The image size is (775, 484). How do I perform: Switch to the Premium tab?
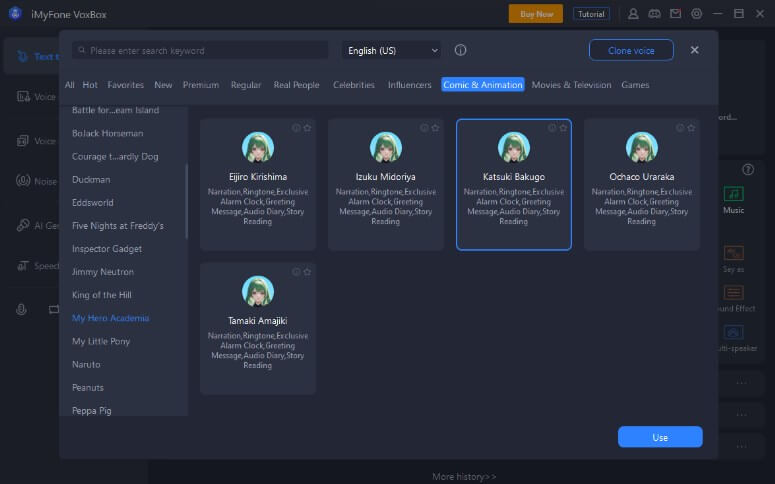pos(201,85)
